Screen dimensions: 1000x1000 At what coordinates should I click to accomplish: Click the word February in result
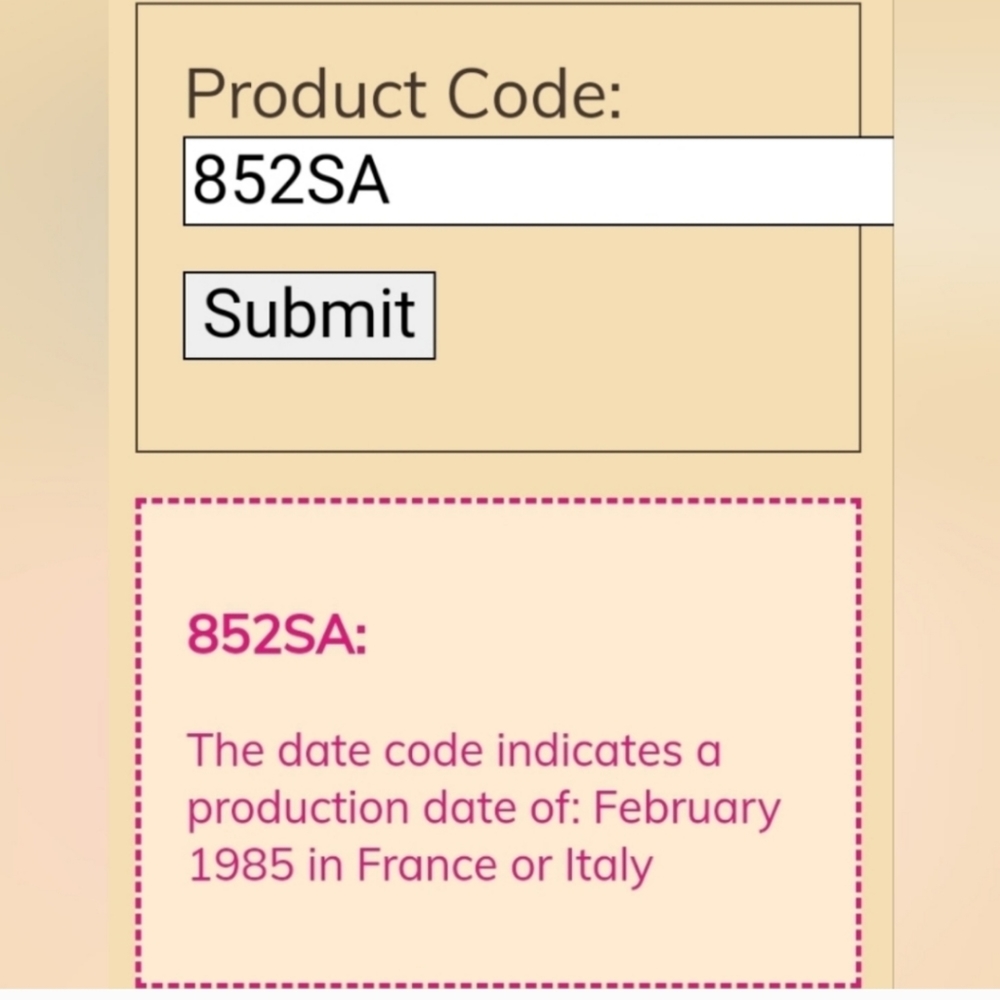click(687, 809)
